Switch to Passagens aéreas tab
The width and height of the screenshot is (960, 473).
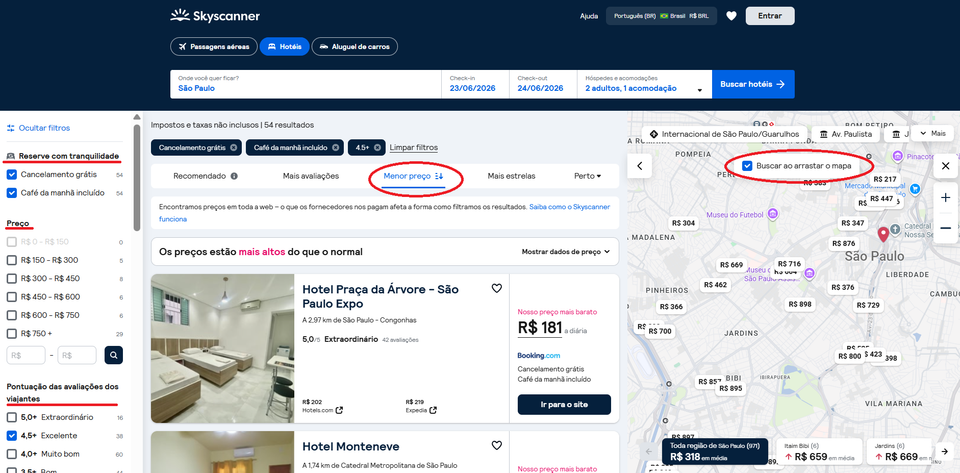(x=214, y=47)
